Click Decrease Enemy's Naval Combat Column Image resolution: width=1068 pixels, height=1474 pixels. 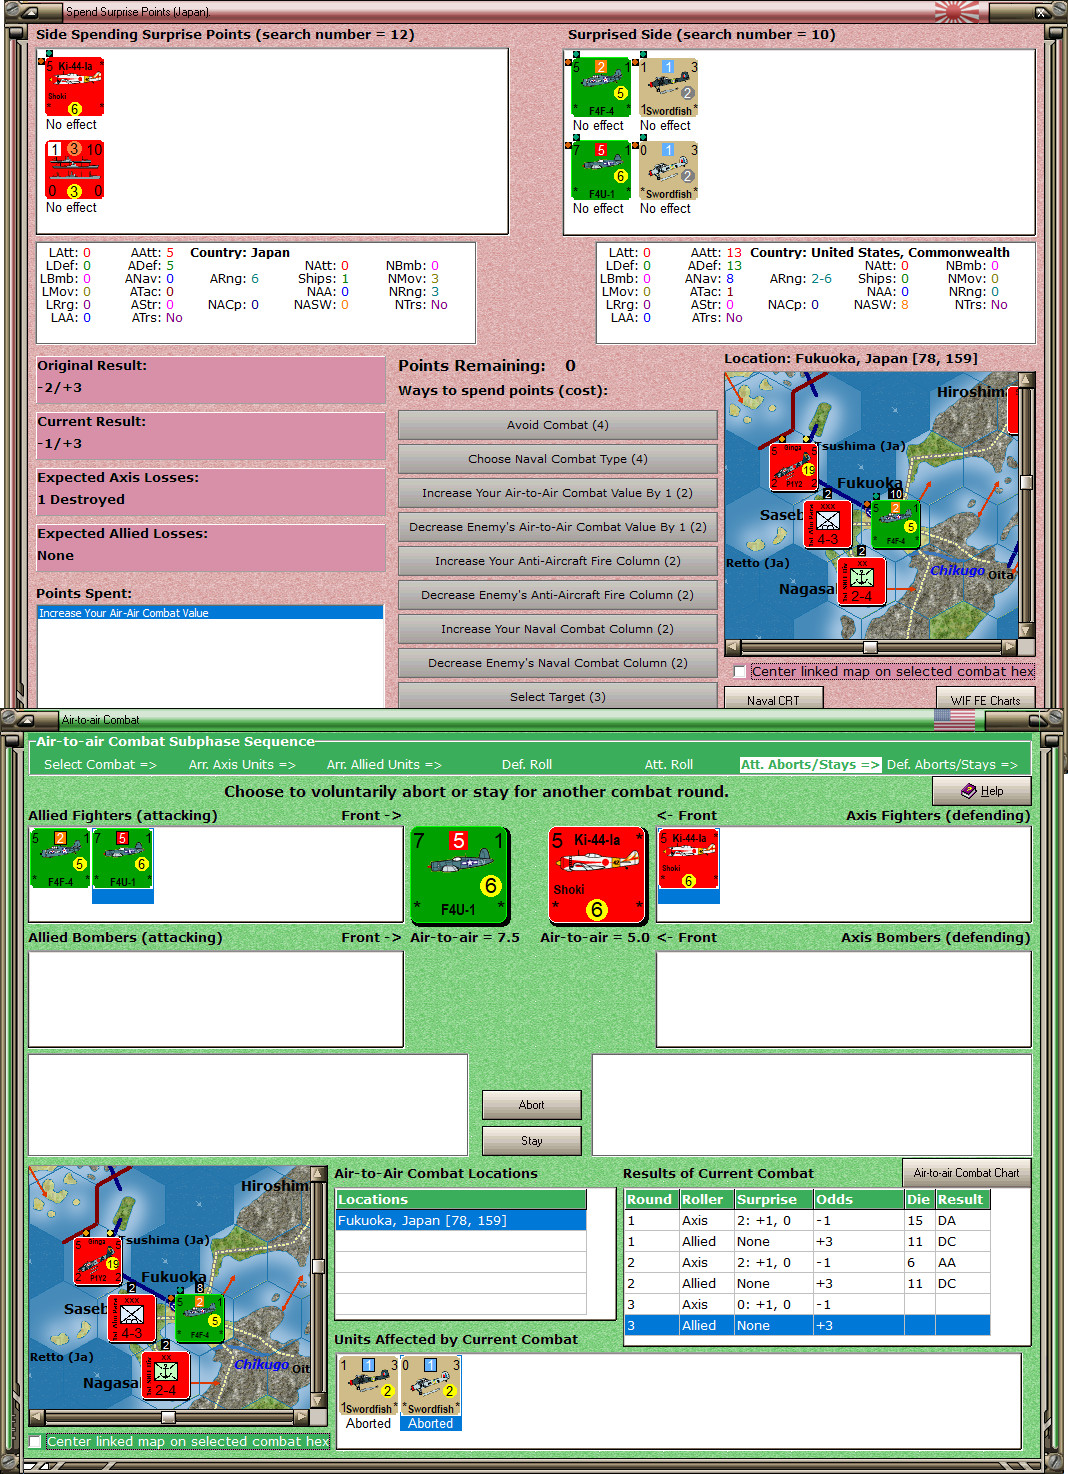(x=558, y=663)
